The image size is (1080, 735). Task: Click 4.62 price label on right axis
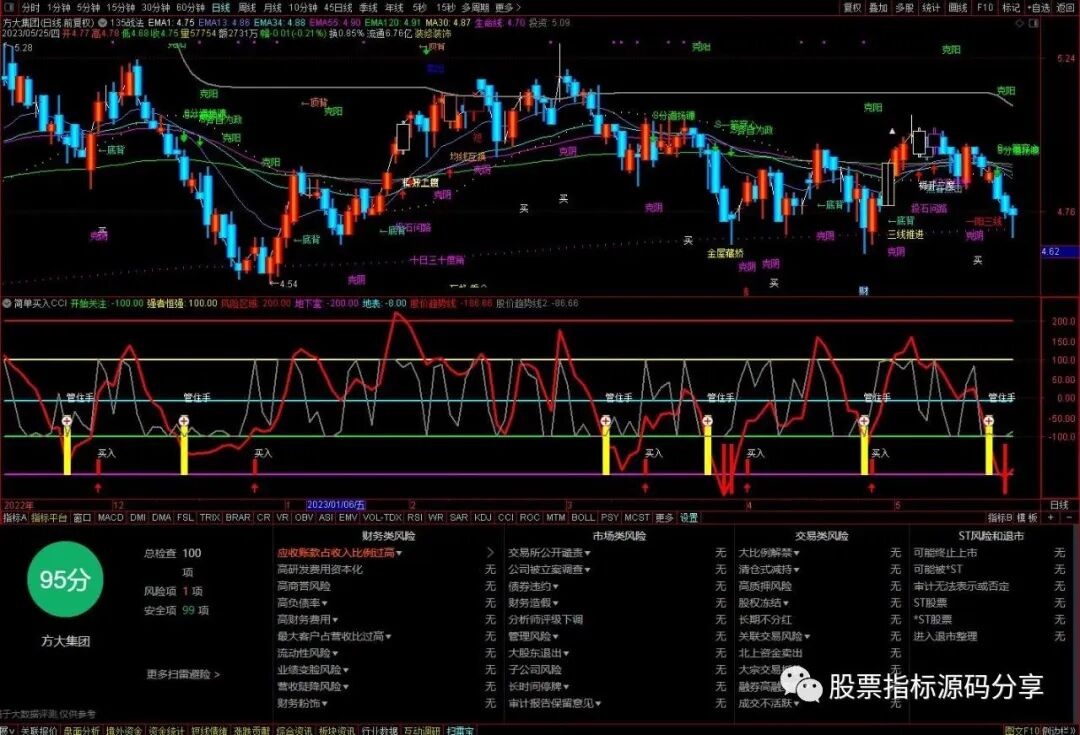tap(1051, 251)
